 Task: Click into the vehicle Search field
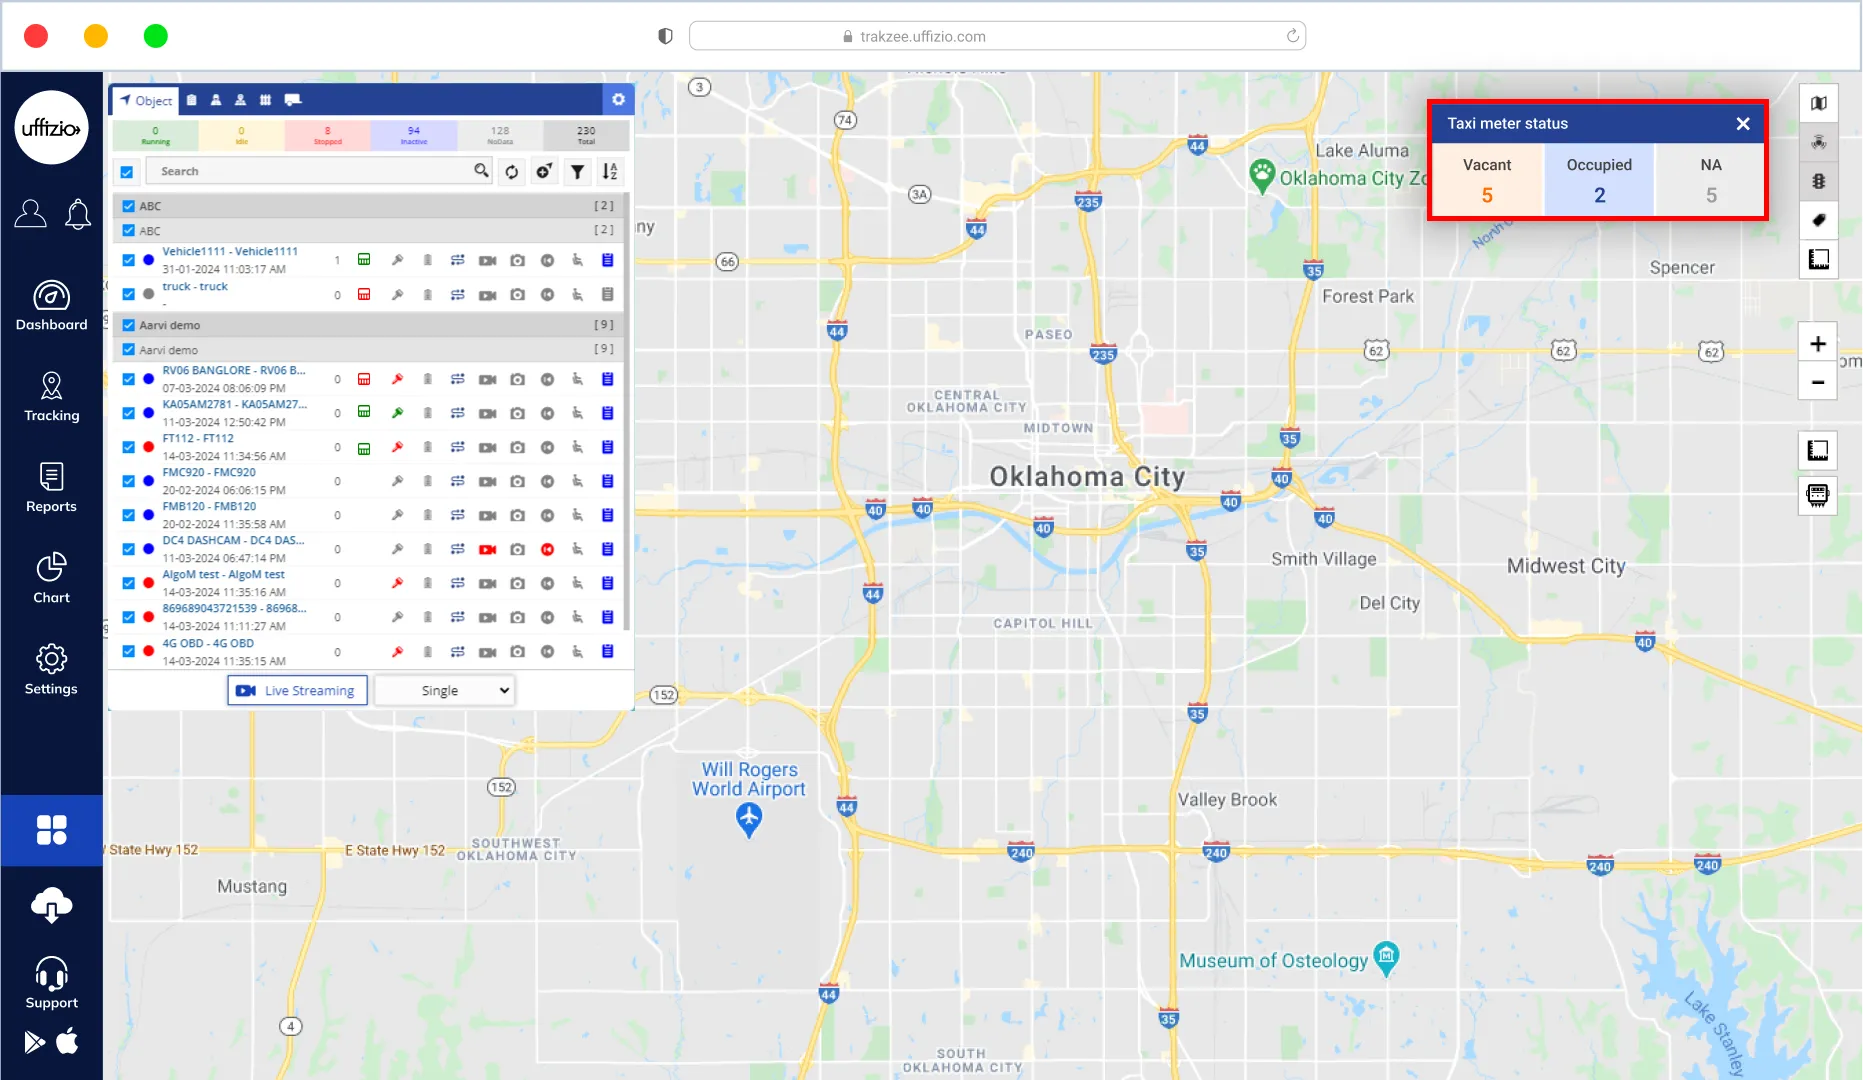[x=310, y=172]
